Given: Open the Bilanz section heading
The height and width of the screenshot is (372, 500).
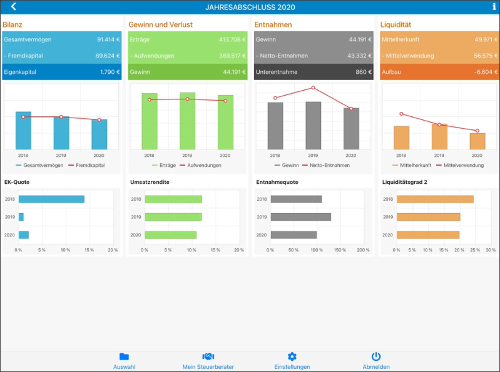Looking at the screenshot, I should [x=12, y=25].
